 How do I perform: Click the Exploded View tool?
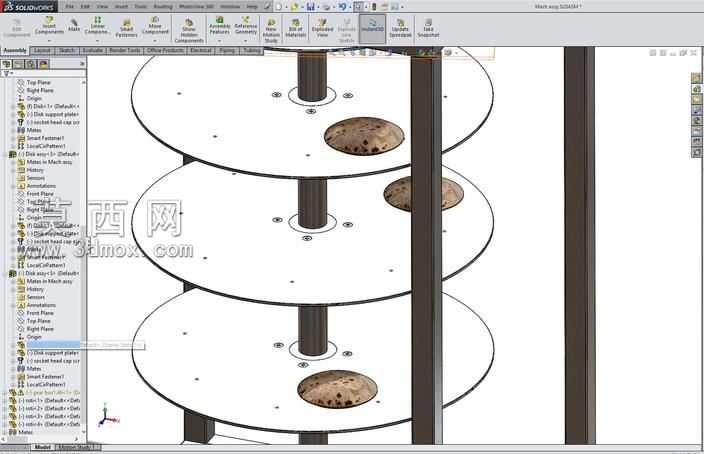pyautogui.click(x=322, y=29)
